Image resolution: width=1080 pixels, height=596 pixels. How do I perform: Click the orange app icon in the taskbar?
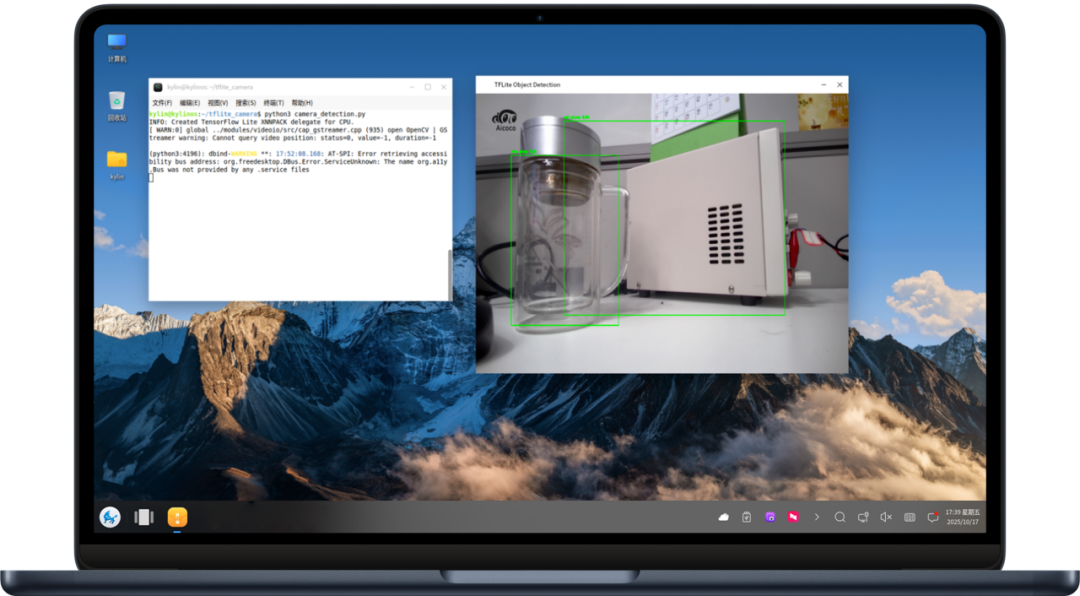(x=177, y=517)
